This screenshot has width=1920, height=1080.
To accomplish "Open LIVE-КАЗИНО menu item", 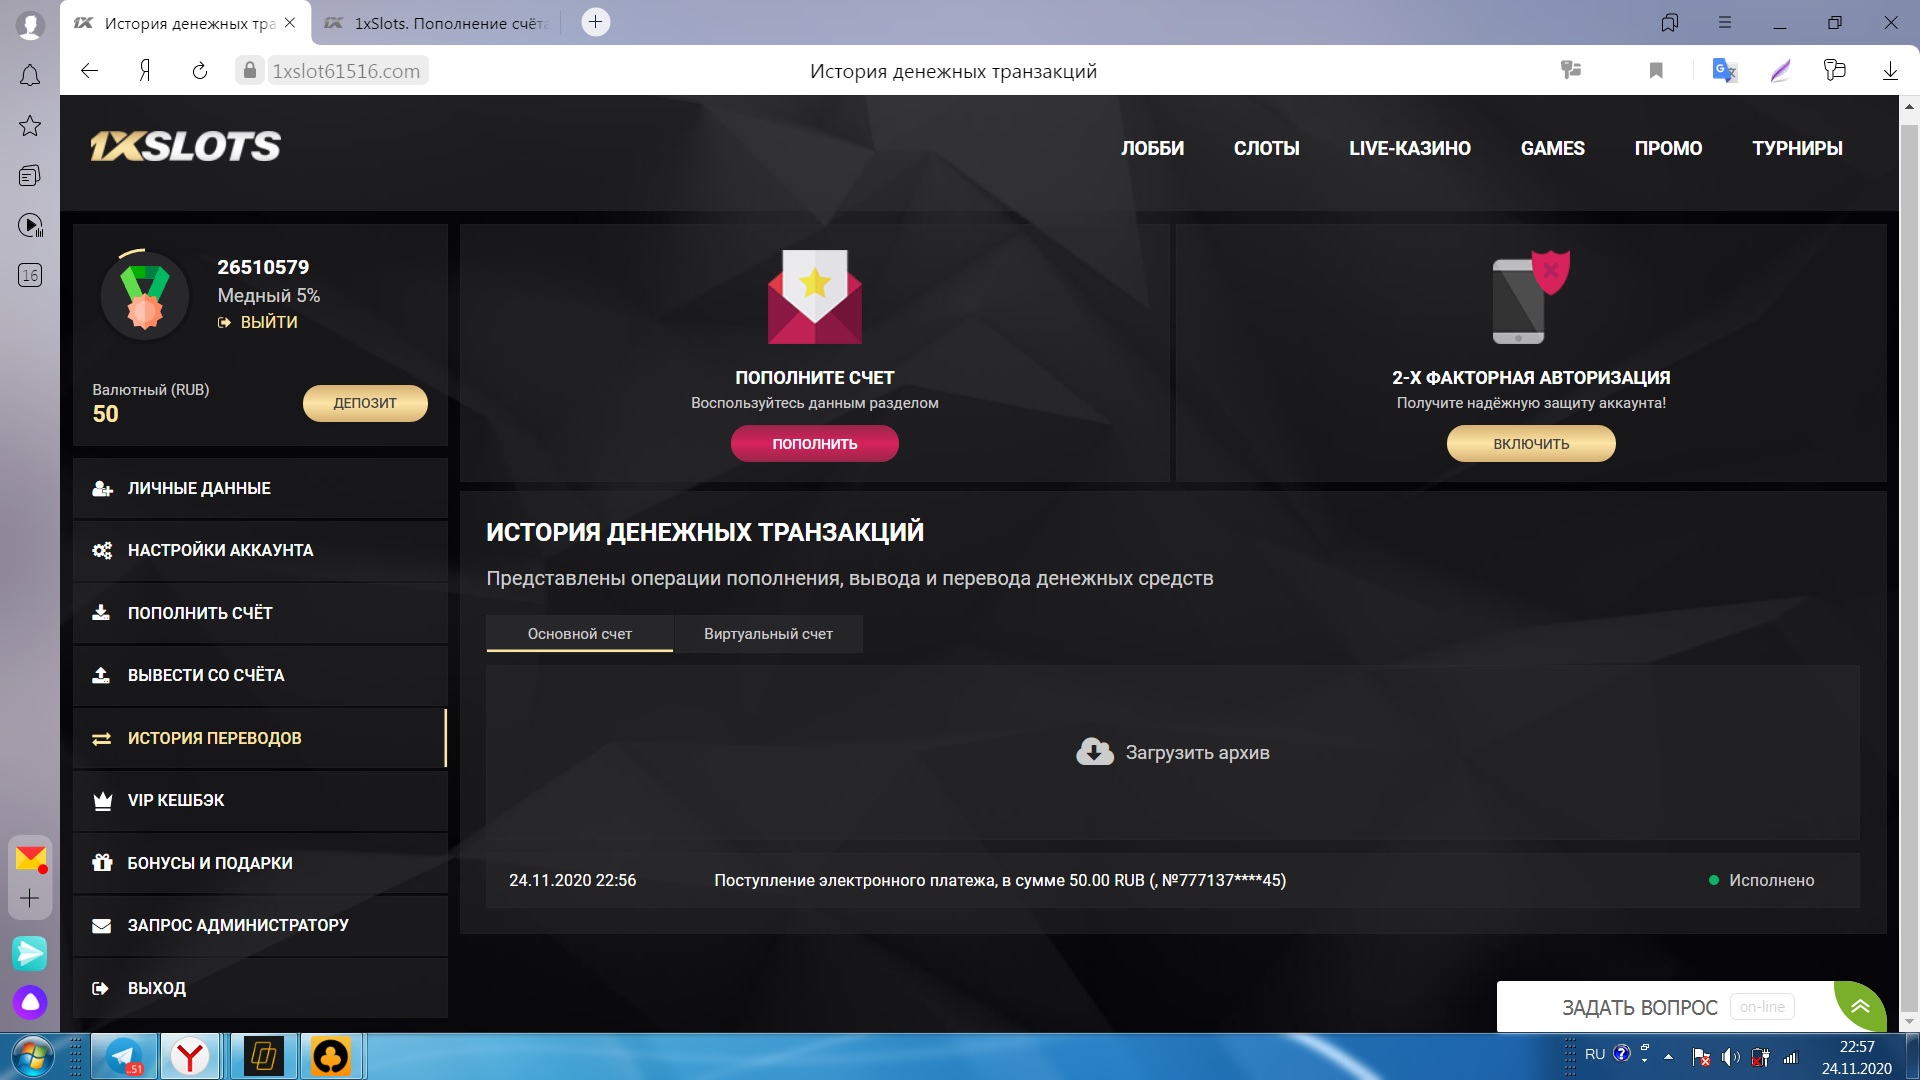I will click(x=1409, y=148).
